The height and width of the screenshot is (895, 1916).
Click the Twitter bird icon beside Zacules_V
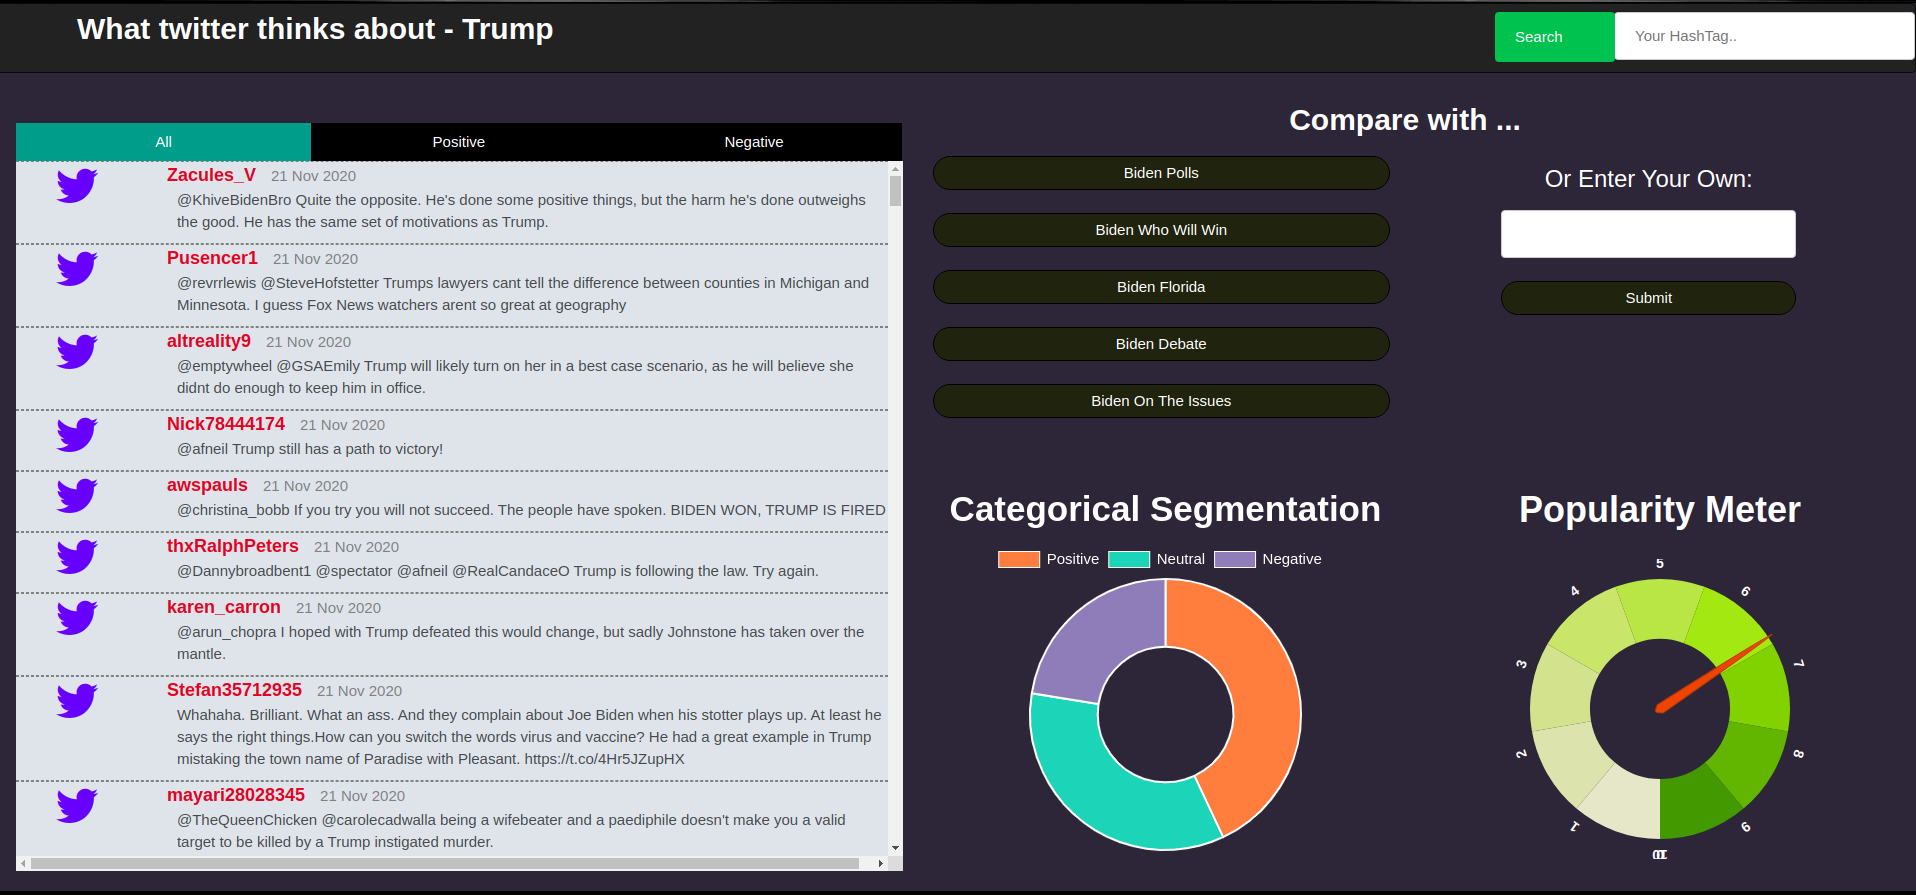coord(77,186)
